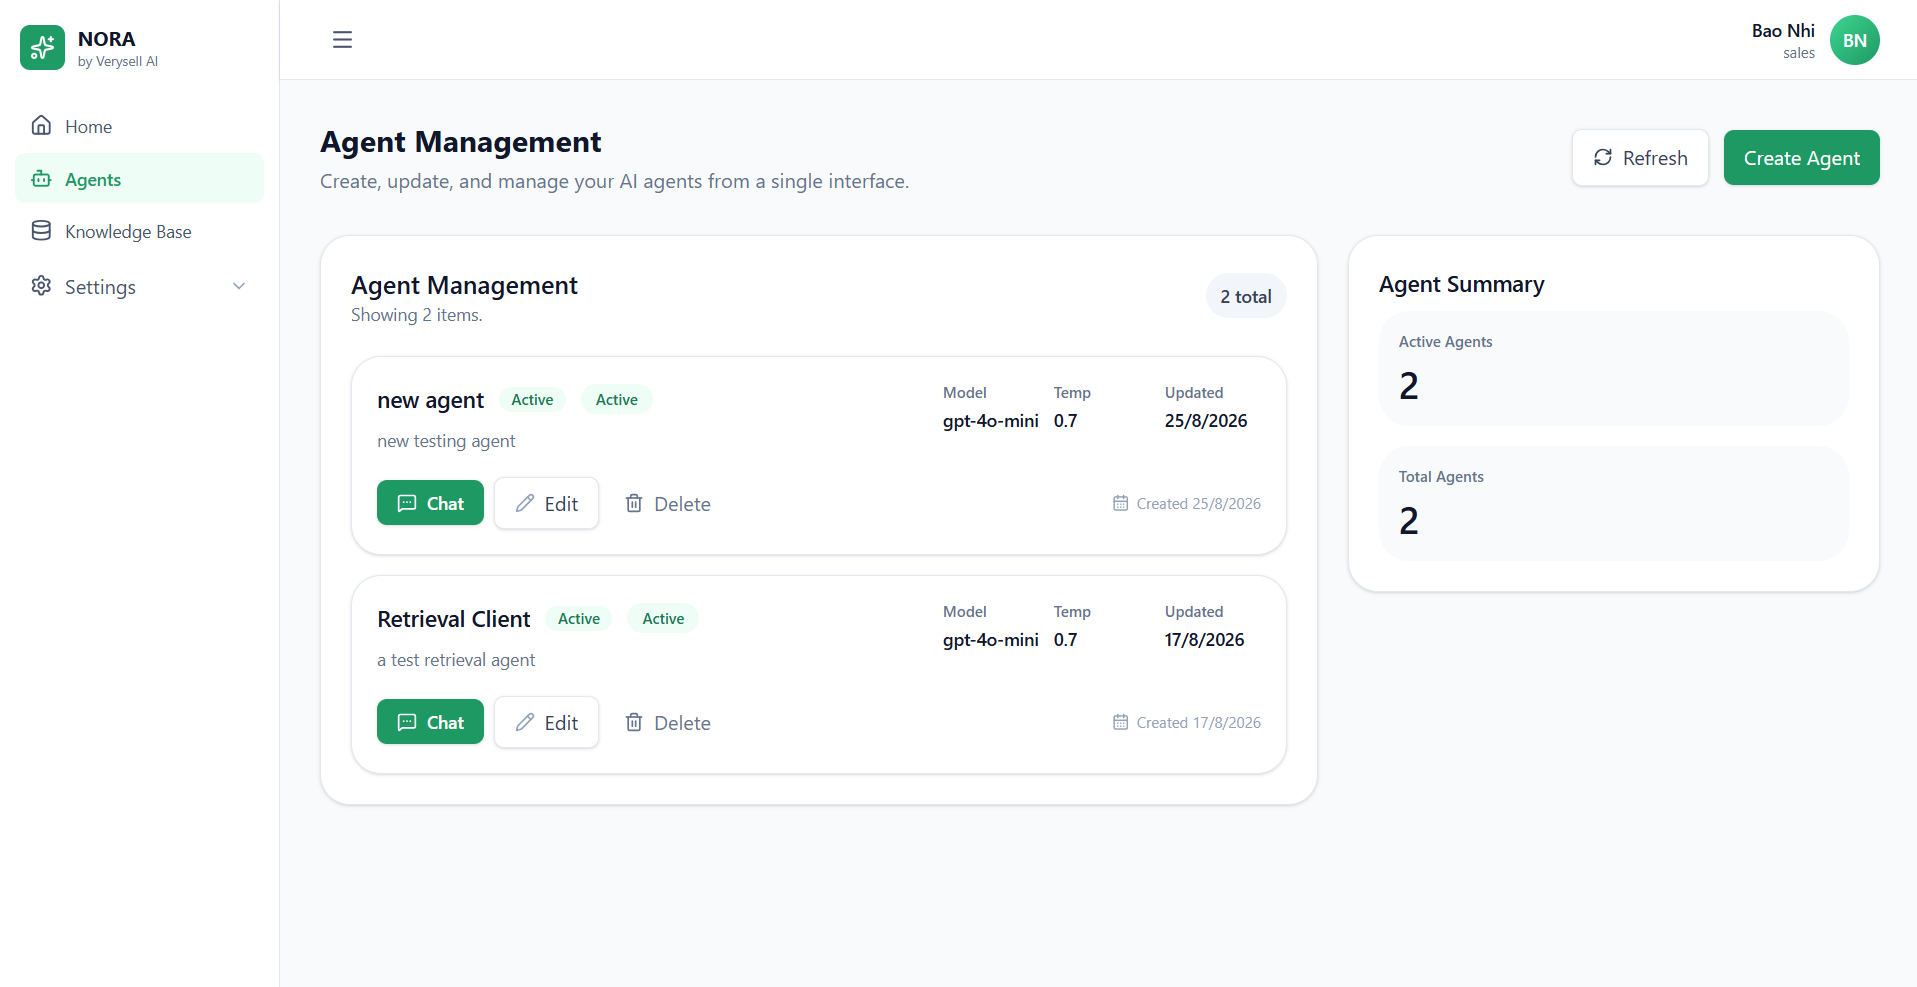Click the Settings gear icon

point(41,286)
